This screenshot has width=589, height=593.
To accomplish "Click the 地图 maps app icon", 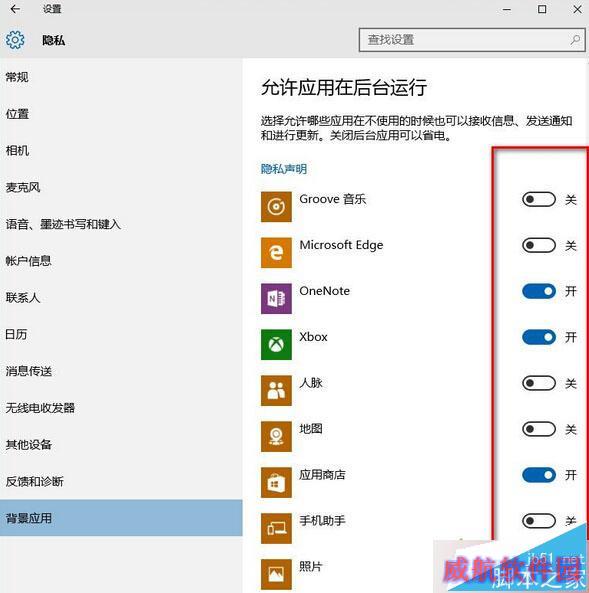I will coord(276,436).
